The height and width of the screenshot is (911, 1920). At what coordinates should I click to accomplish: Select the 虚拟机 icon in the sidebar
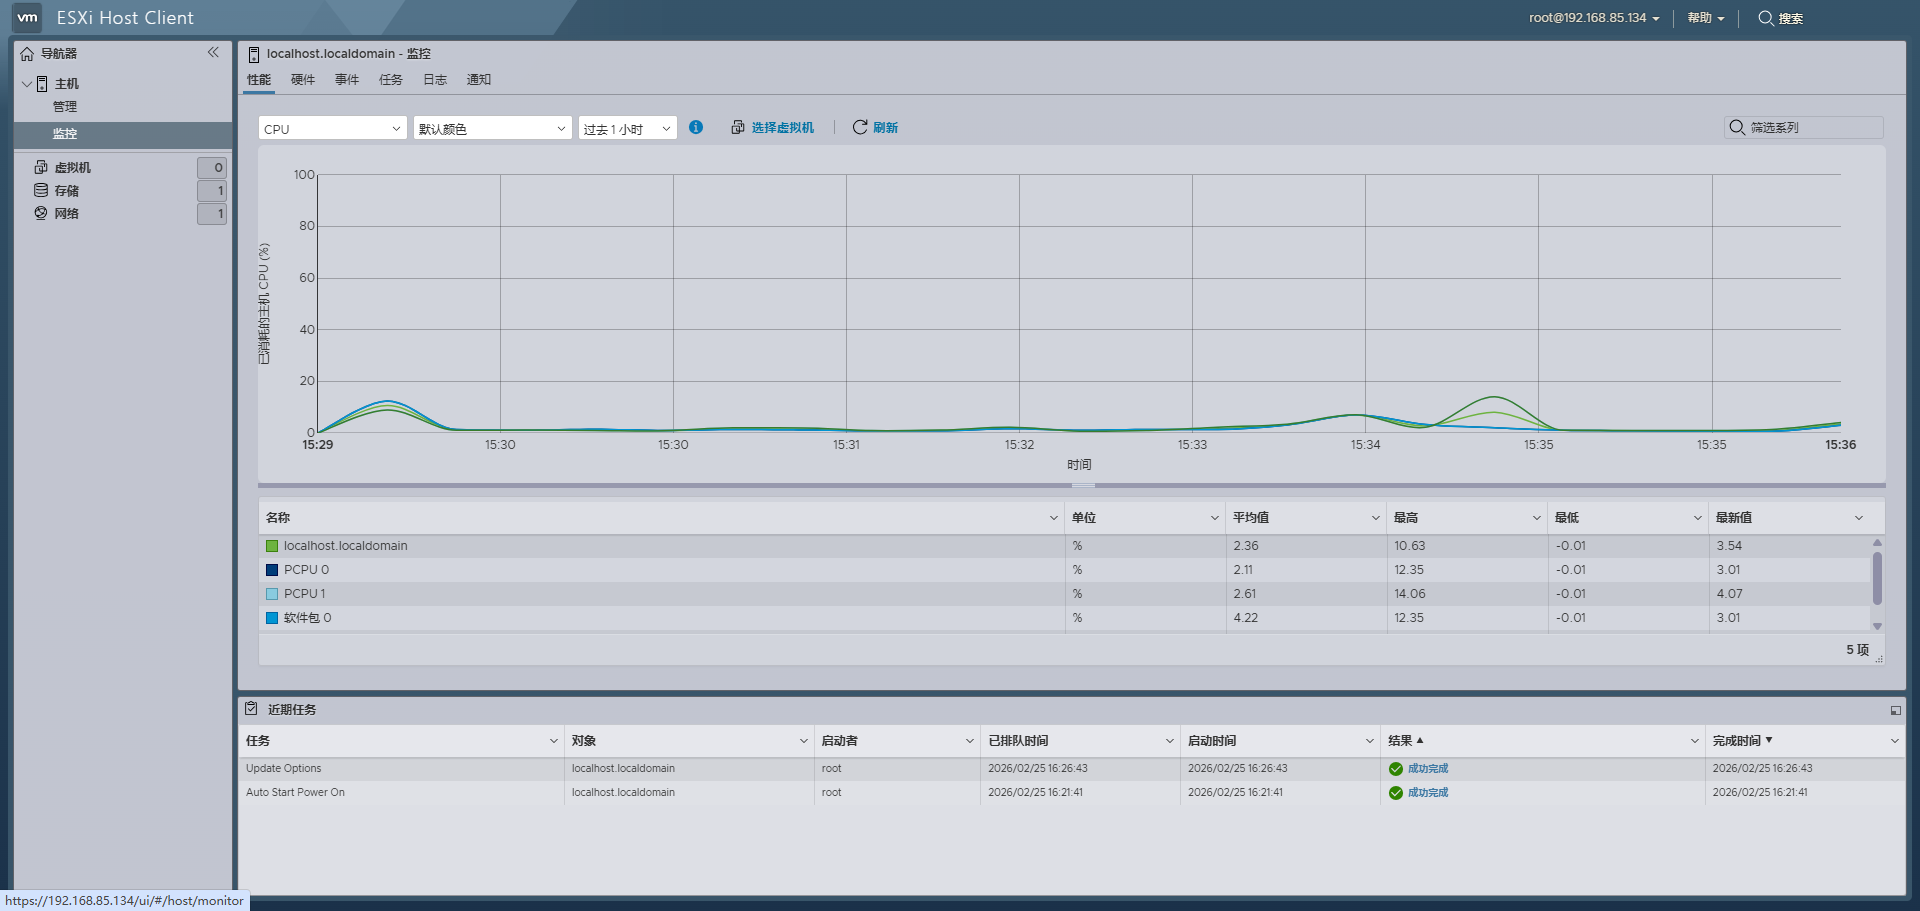point(41,167)
